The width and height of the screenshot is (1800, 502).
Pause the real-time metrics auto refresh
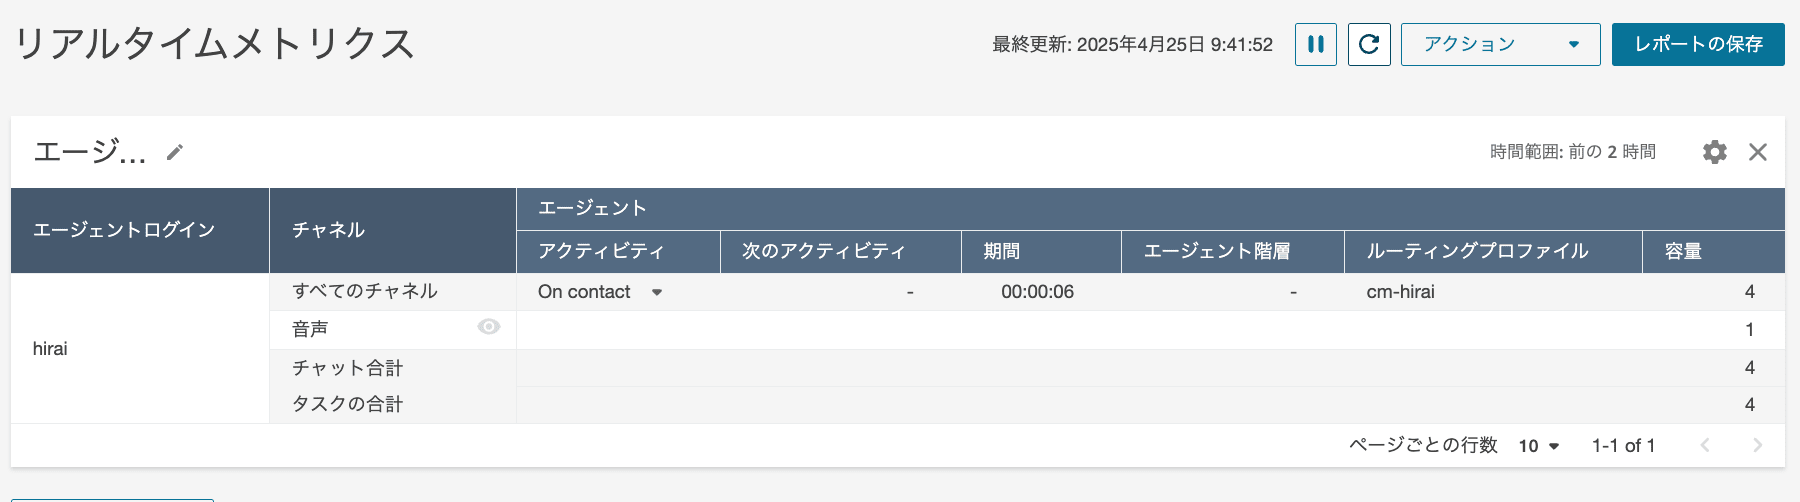[x=1316, y=45]
